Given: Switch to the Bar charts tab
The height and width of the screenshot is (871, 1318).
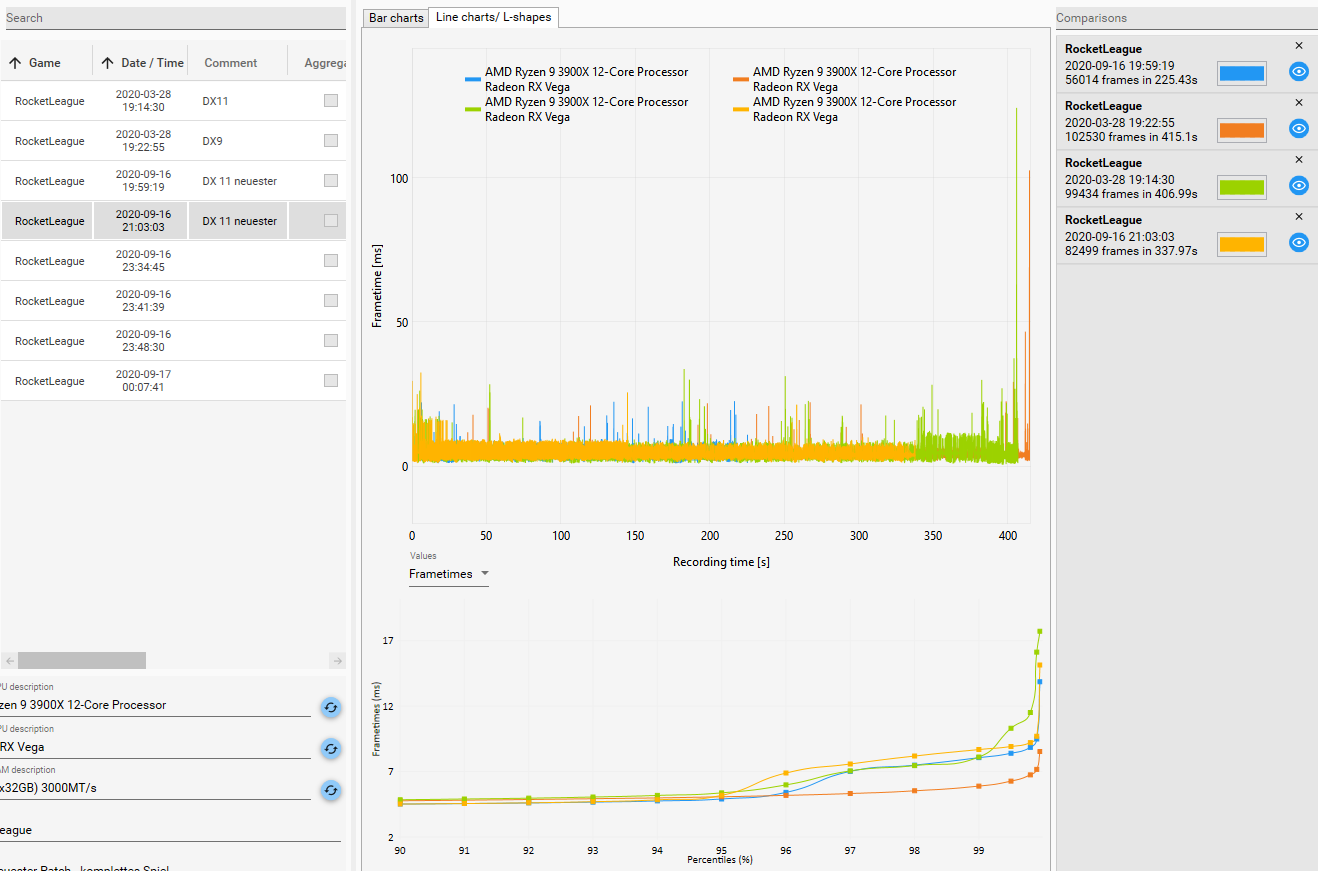Looking at the screenshot, I should pyautogui.click(x=396, y=18).
